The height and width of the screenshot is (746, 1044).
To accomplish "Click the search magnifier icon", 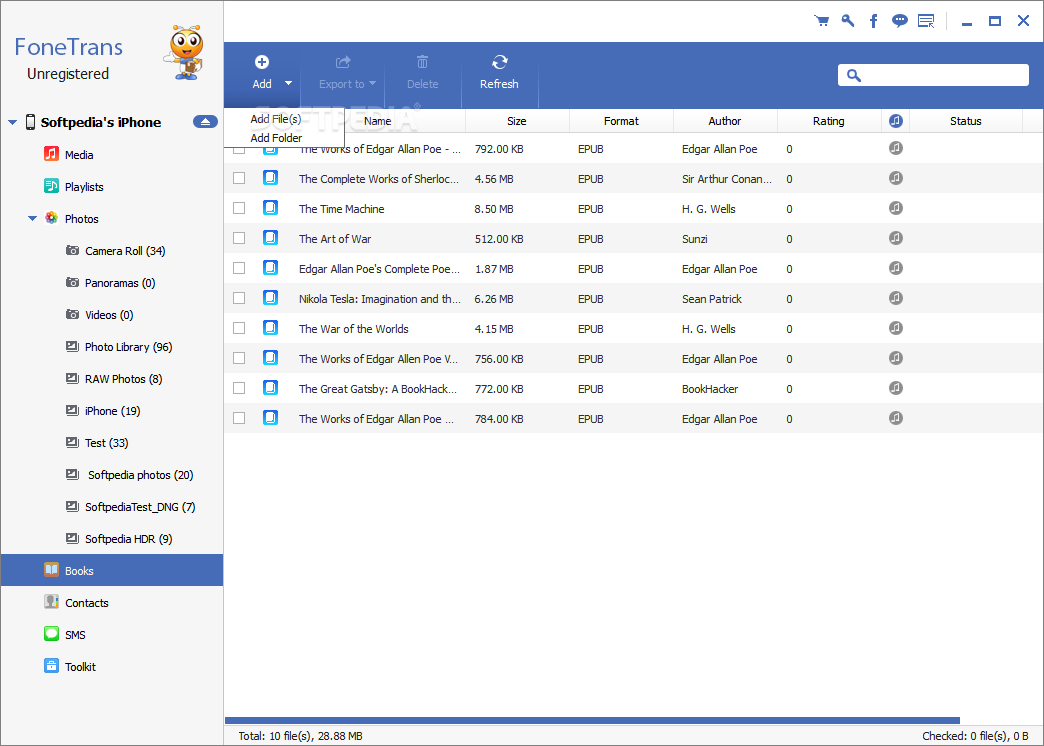I will pyautogui.click(x=854, y=76).
